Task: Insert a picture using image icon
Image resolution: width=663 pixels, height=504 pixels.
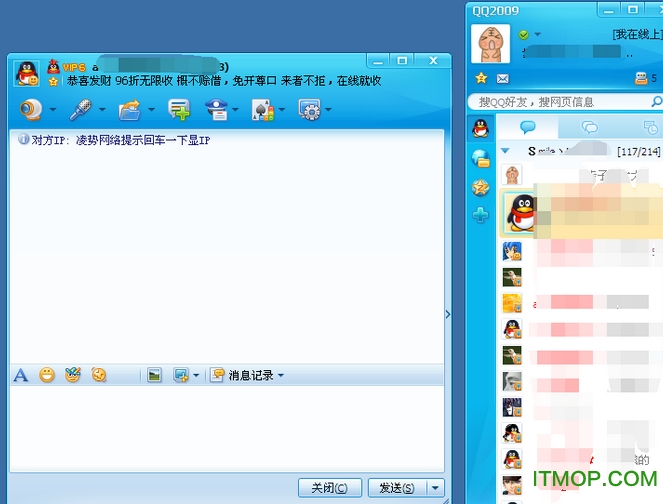Action: point(154,375)
